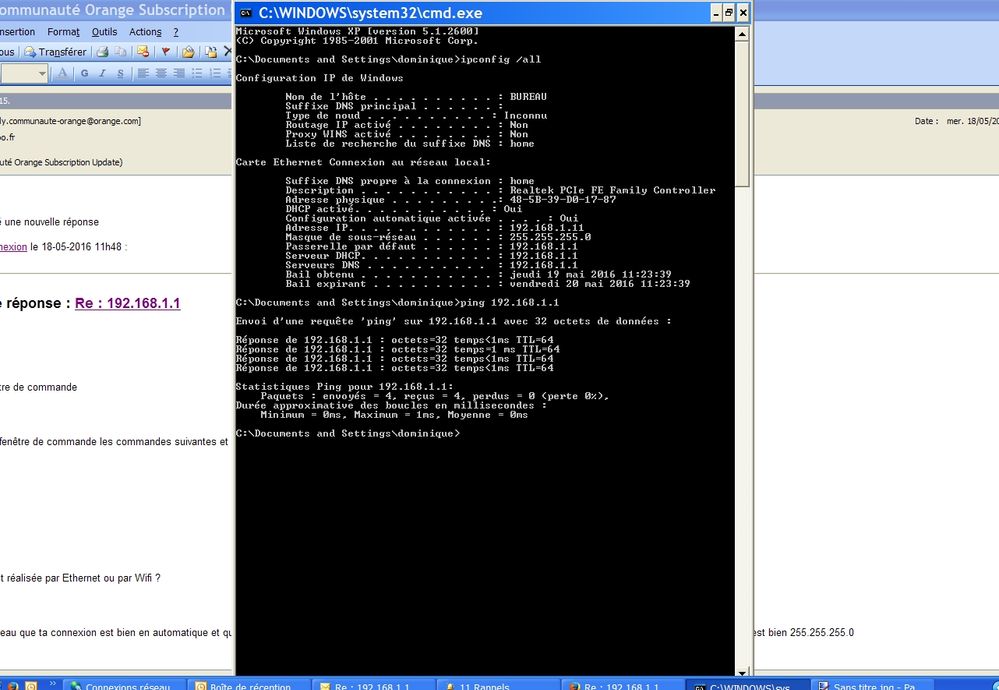Click the Transférer forward button
The height and width of the screenshot is (690, 999).
point(55,52)
